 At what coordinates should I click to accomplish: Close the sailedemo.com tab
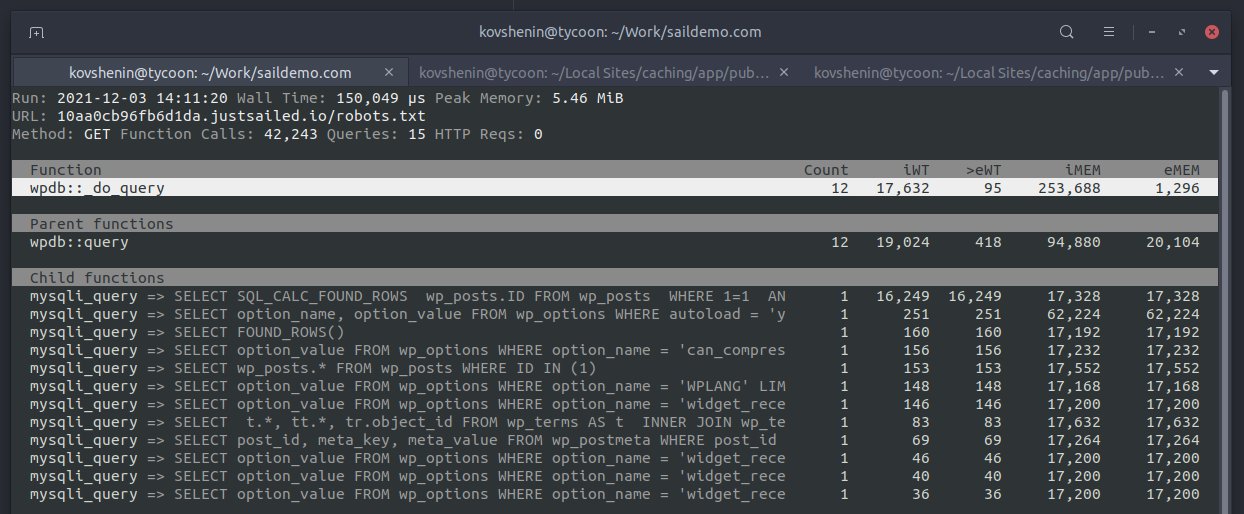point(389,73)
